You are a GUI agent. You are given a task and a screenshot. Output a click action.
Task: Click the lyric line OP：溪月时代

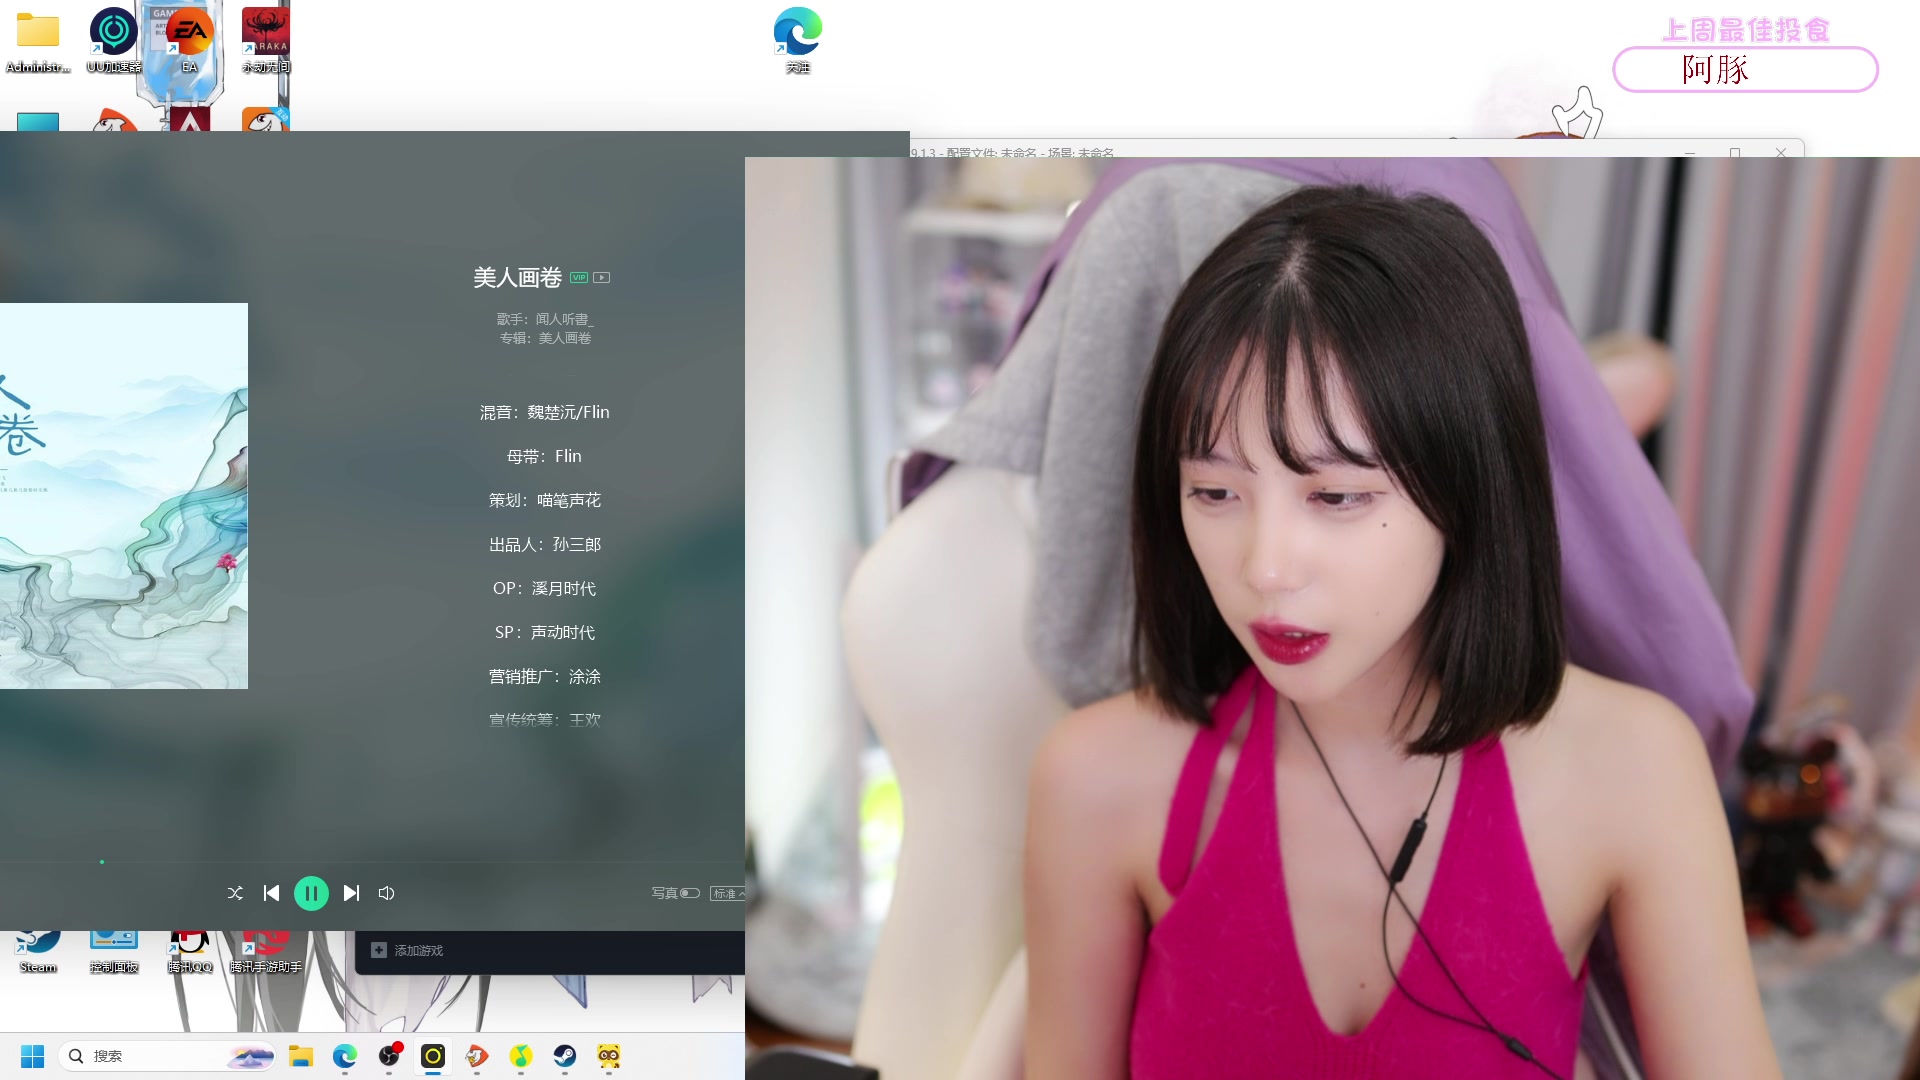tap(544, 589)
